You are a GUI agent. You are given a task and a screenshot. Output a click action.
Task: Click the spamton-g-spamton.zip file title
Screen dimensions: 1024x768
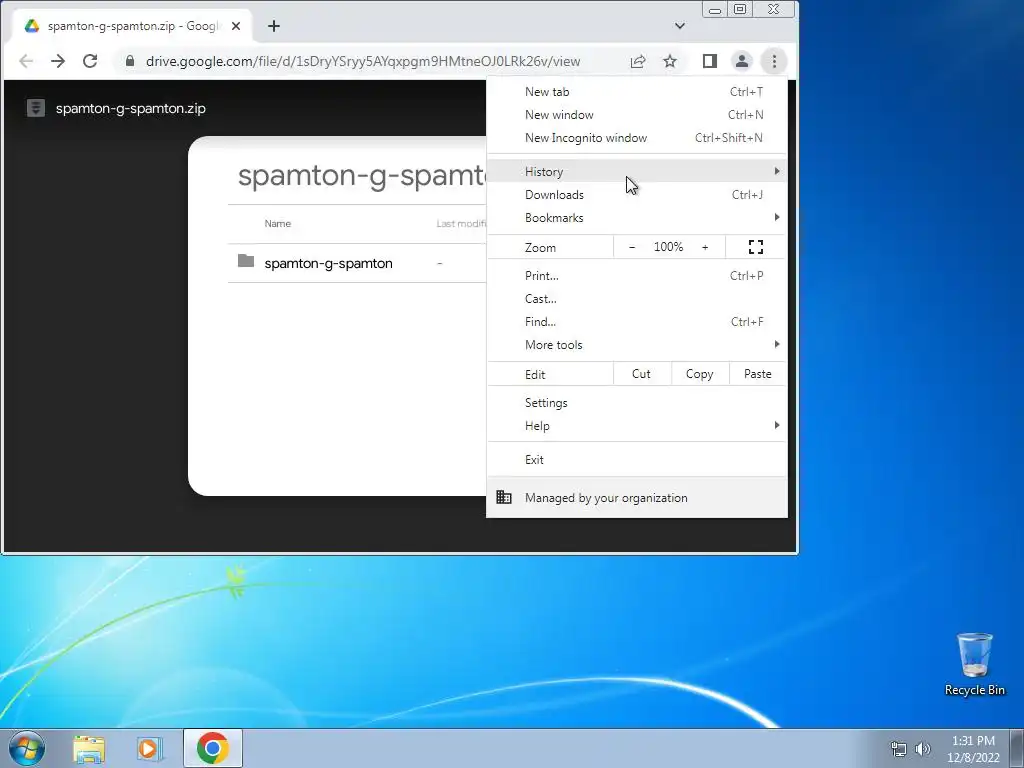131,108
